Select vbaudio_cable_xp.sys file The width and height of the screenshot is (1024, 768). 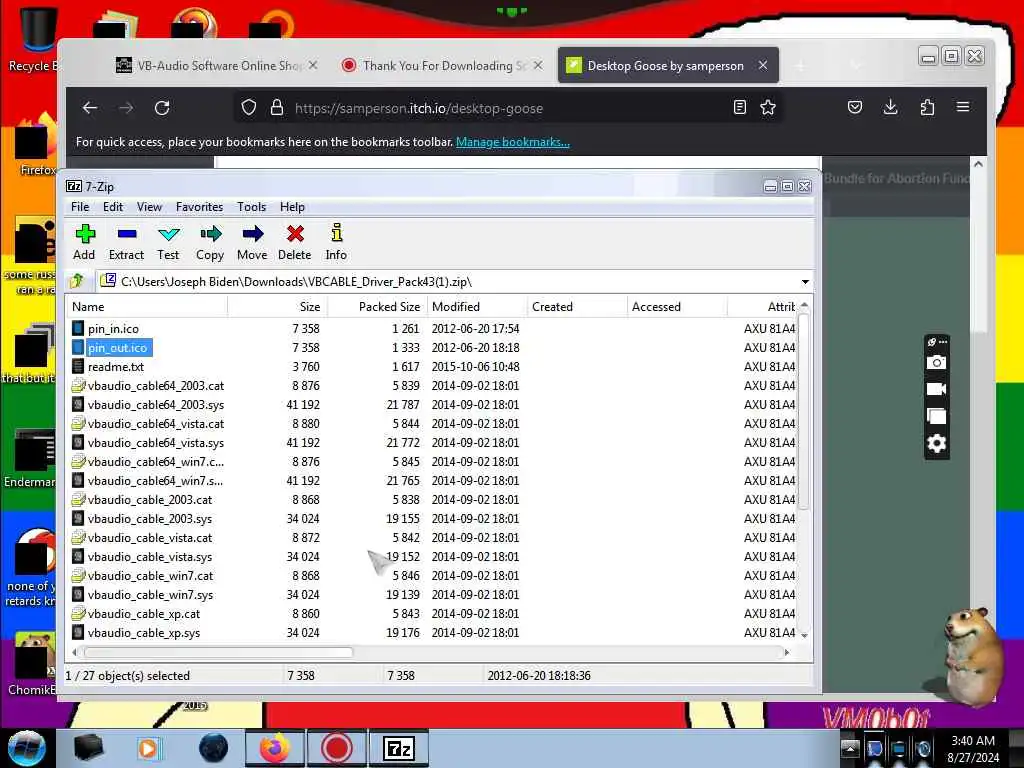coord(144,633)
